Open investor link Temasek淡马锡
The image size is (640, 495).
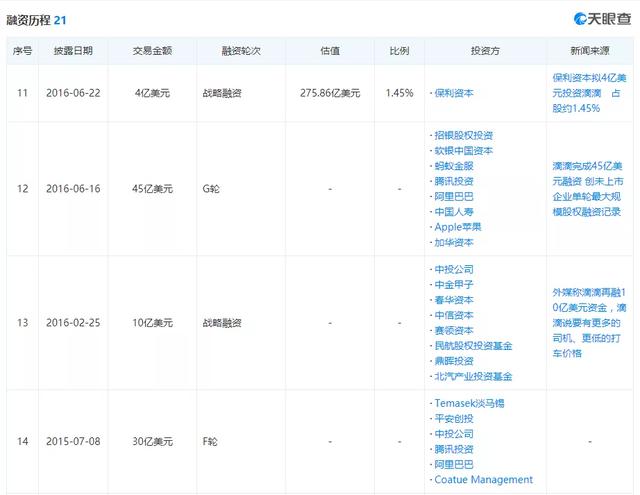point(469,403)
